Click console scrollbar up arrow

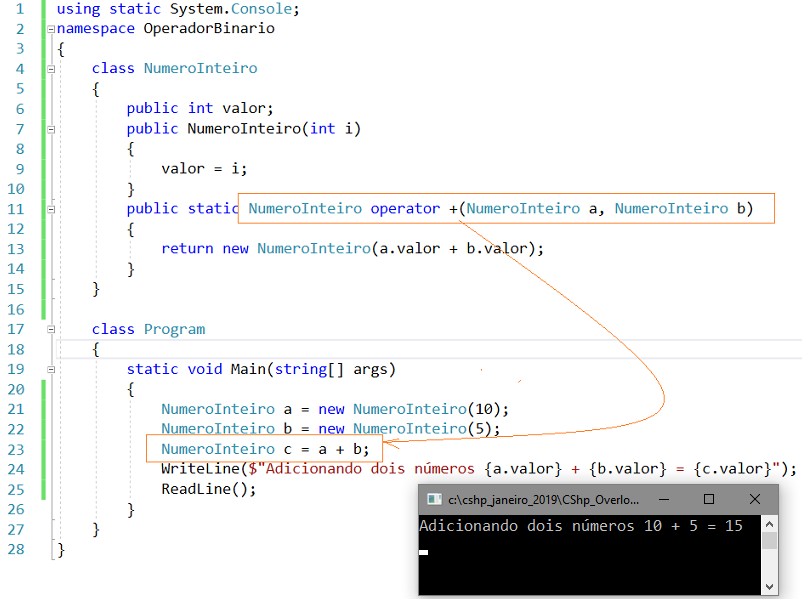(770, 524)
